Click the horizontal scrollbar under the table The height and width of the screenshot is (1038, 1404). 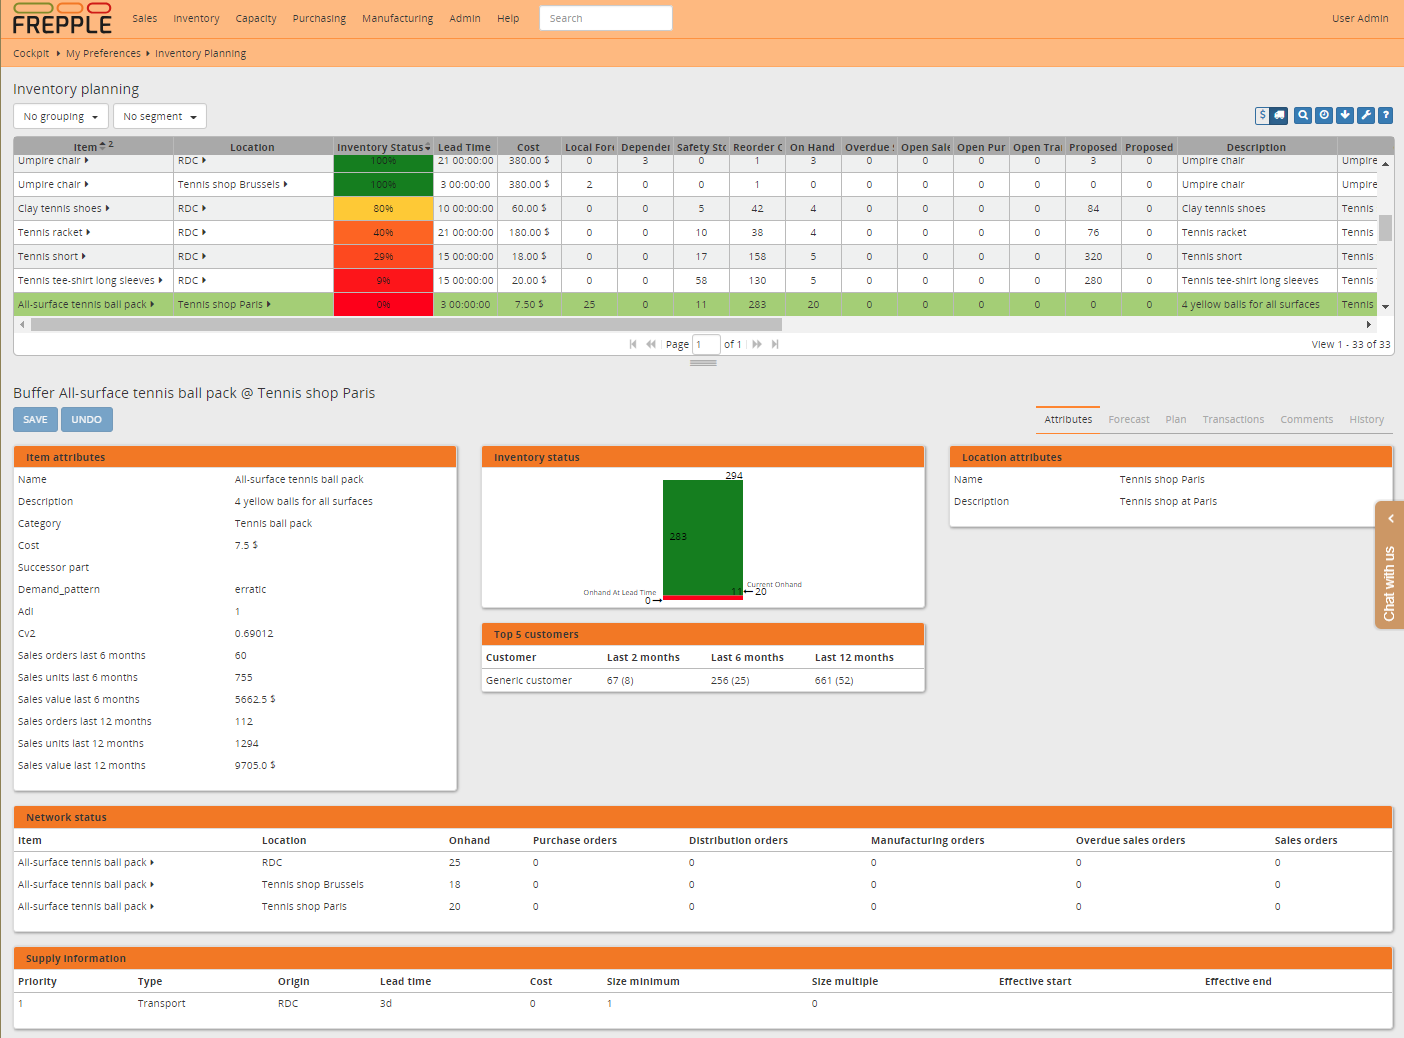400,324
